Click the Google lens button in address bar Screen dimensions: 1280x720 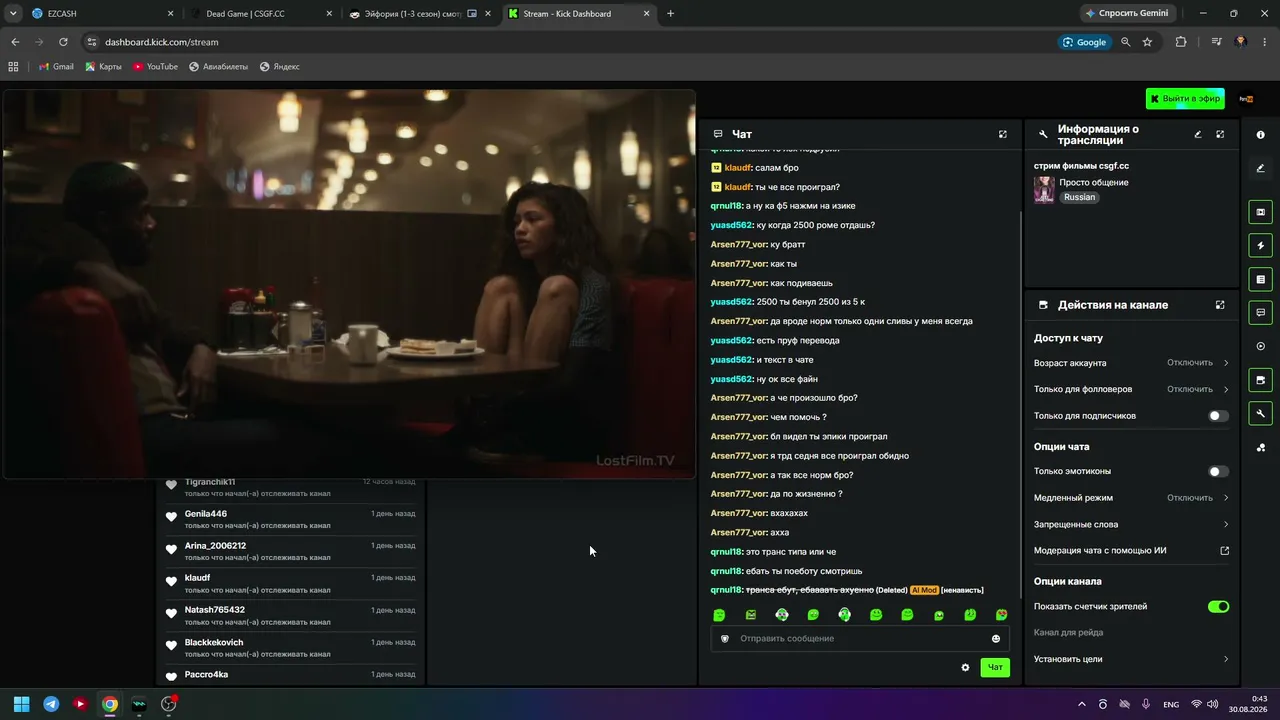click(1085, 42)
